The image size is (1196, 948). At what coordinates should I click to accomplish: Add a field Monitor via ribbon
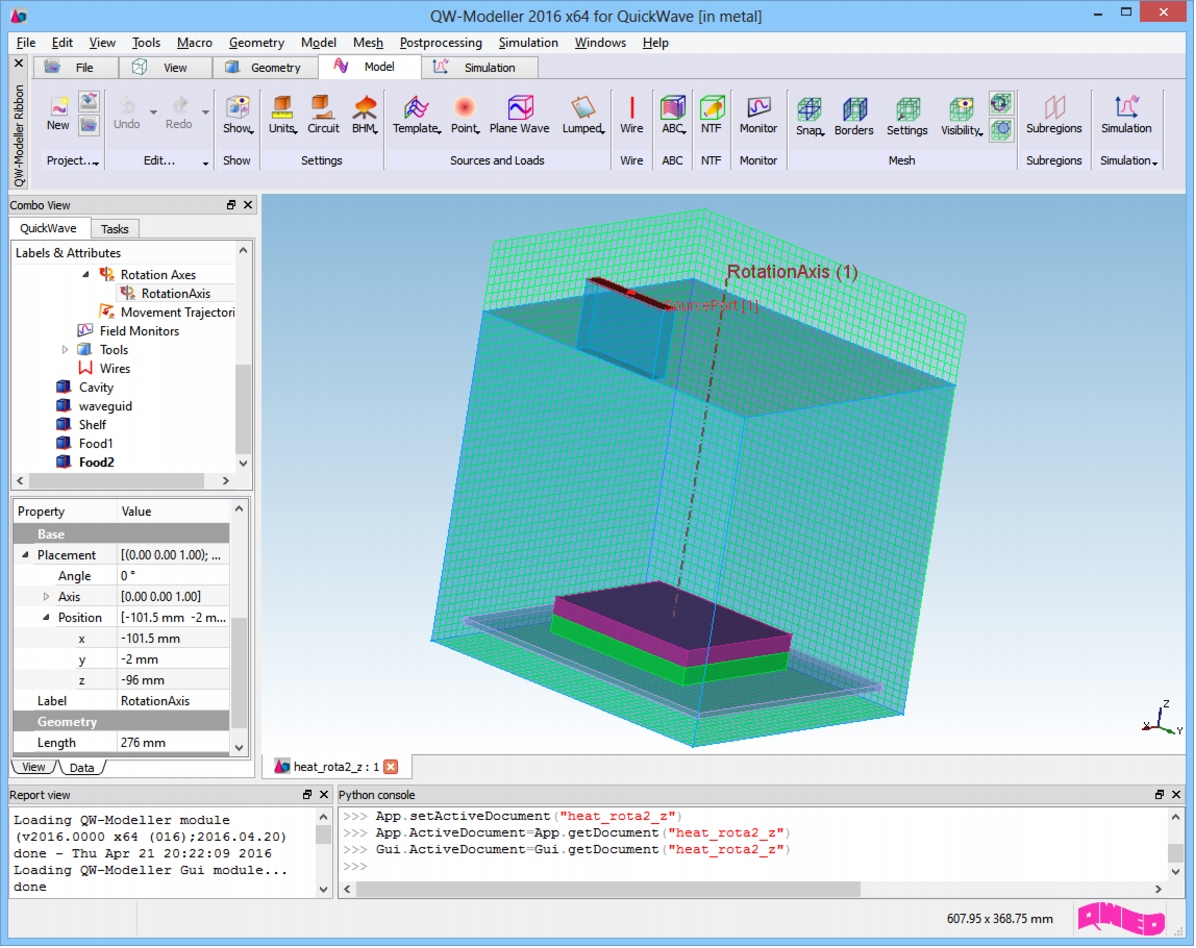click(x=758, y=115)
